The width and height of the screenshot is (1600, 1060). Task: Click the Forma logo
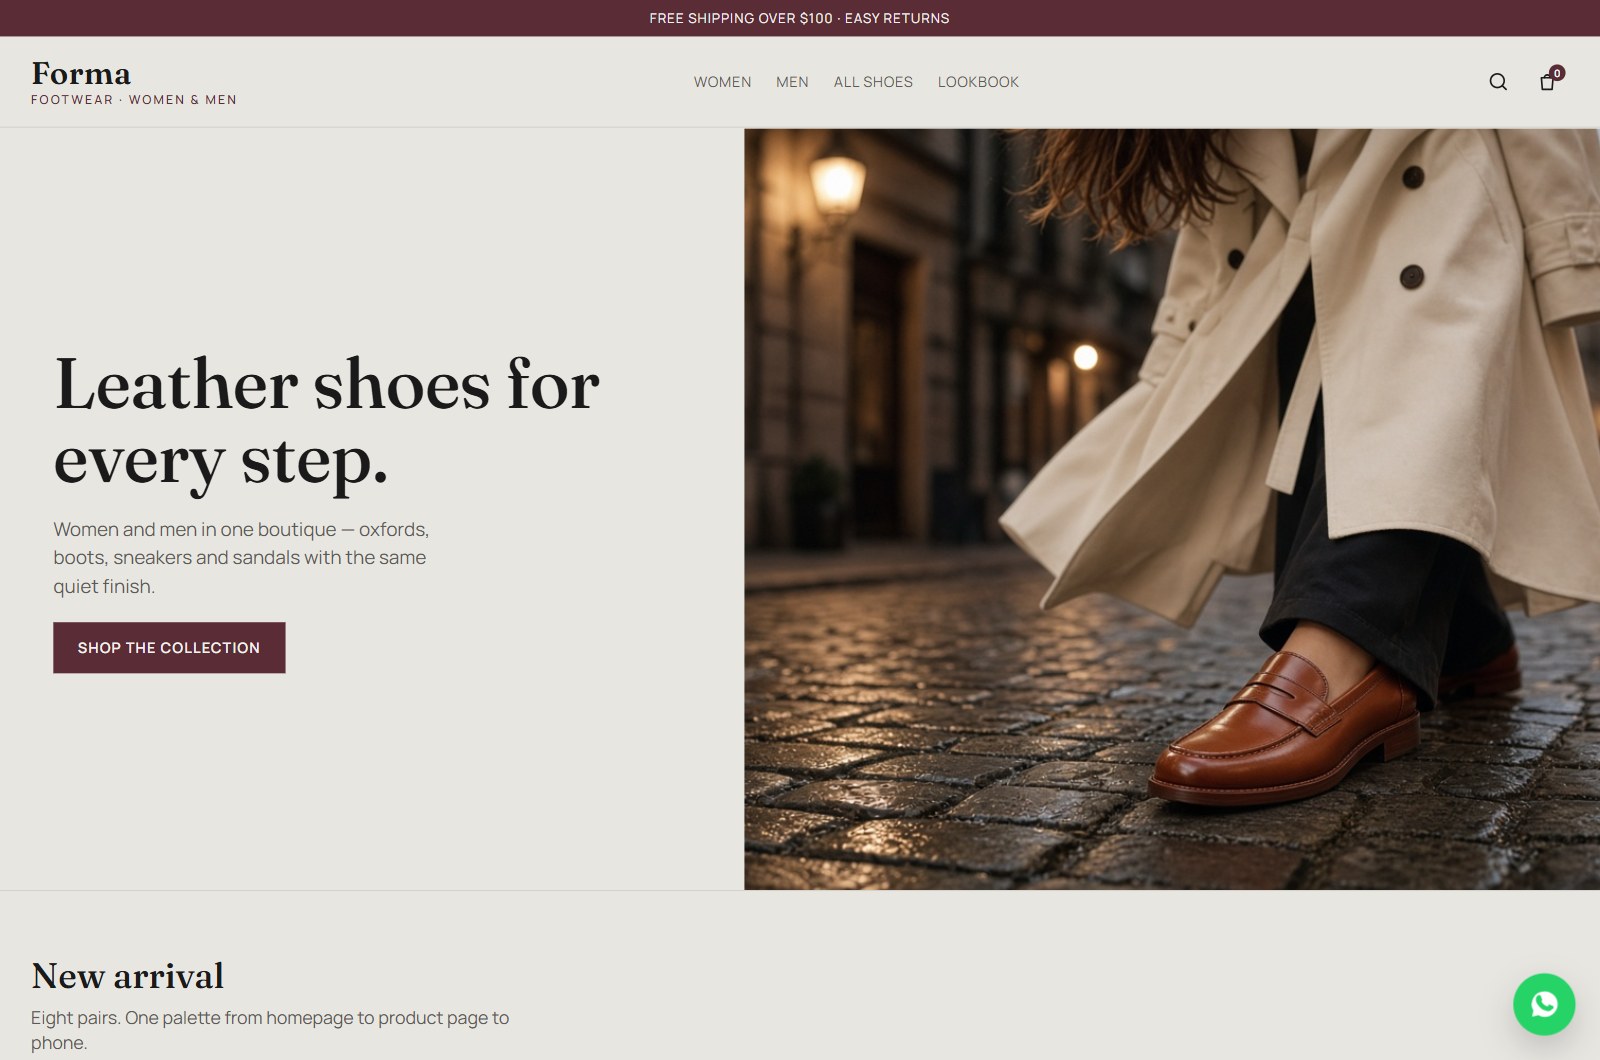point(81,73)
